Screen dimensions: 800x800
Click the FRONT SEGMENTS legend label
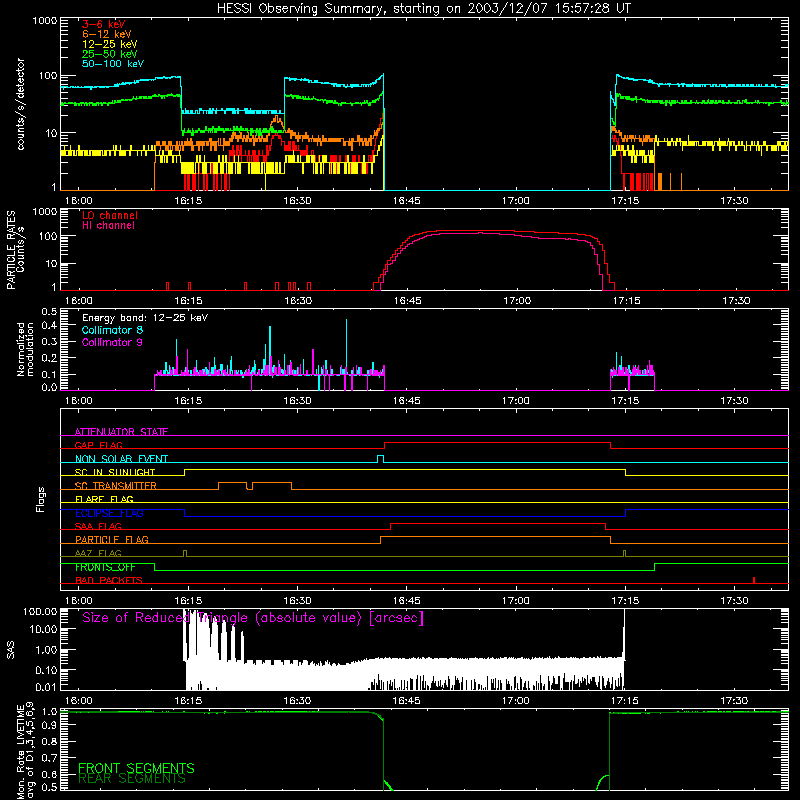pos(136,768)
